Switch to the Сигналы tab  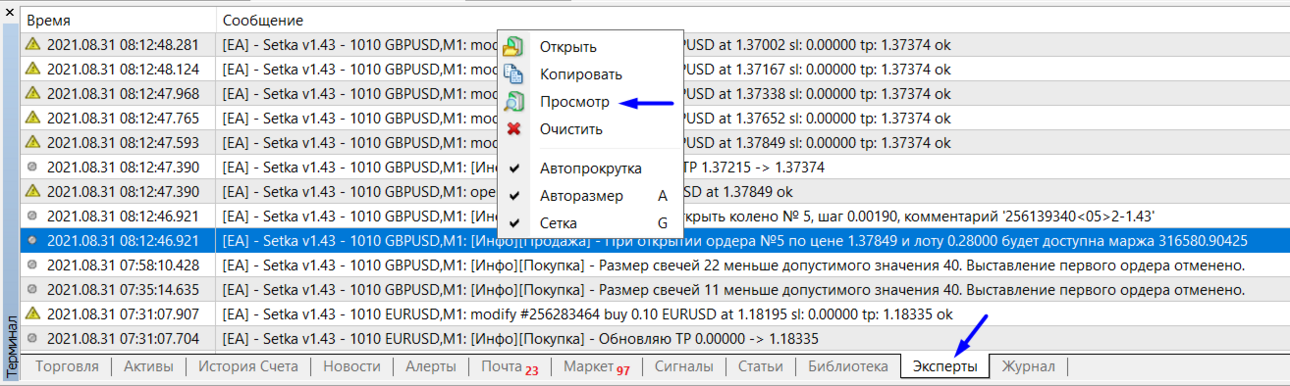(x=684, y=366)
